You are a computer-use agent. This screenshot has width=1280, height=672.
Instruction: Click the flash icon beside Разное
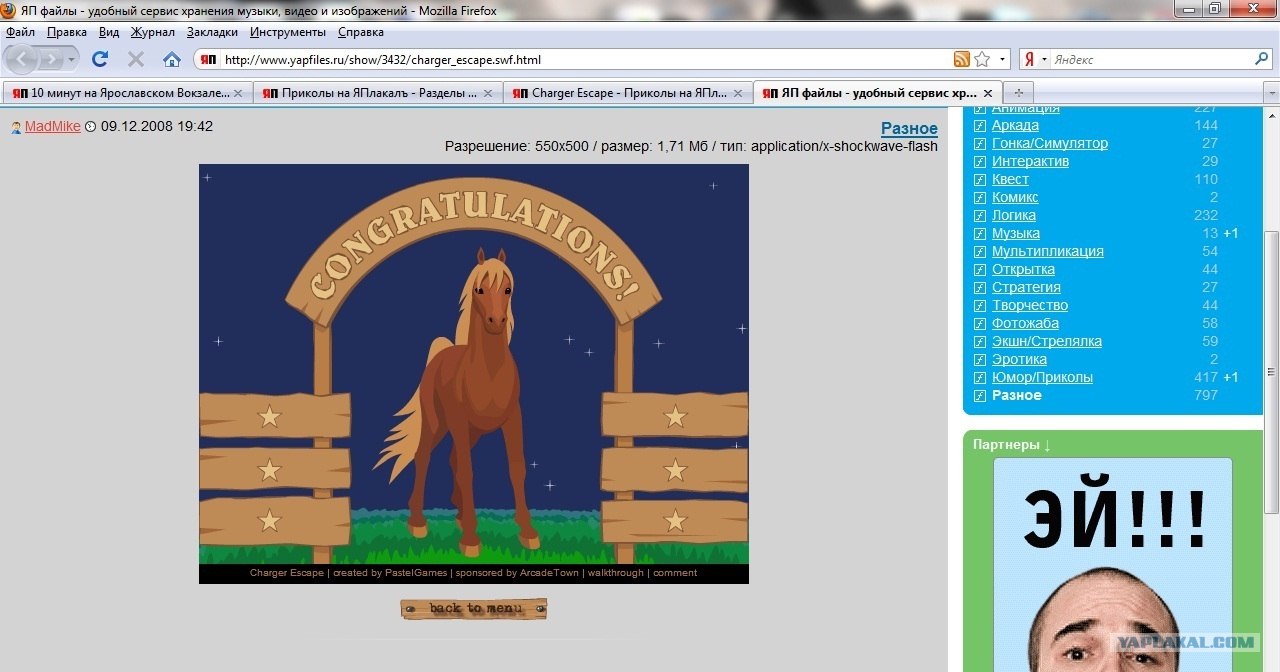(x=980, y=396)
